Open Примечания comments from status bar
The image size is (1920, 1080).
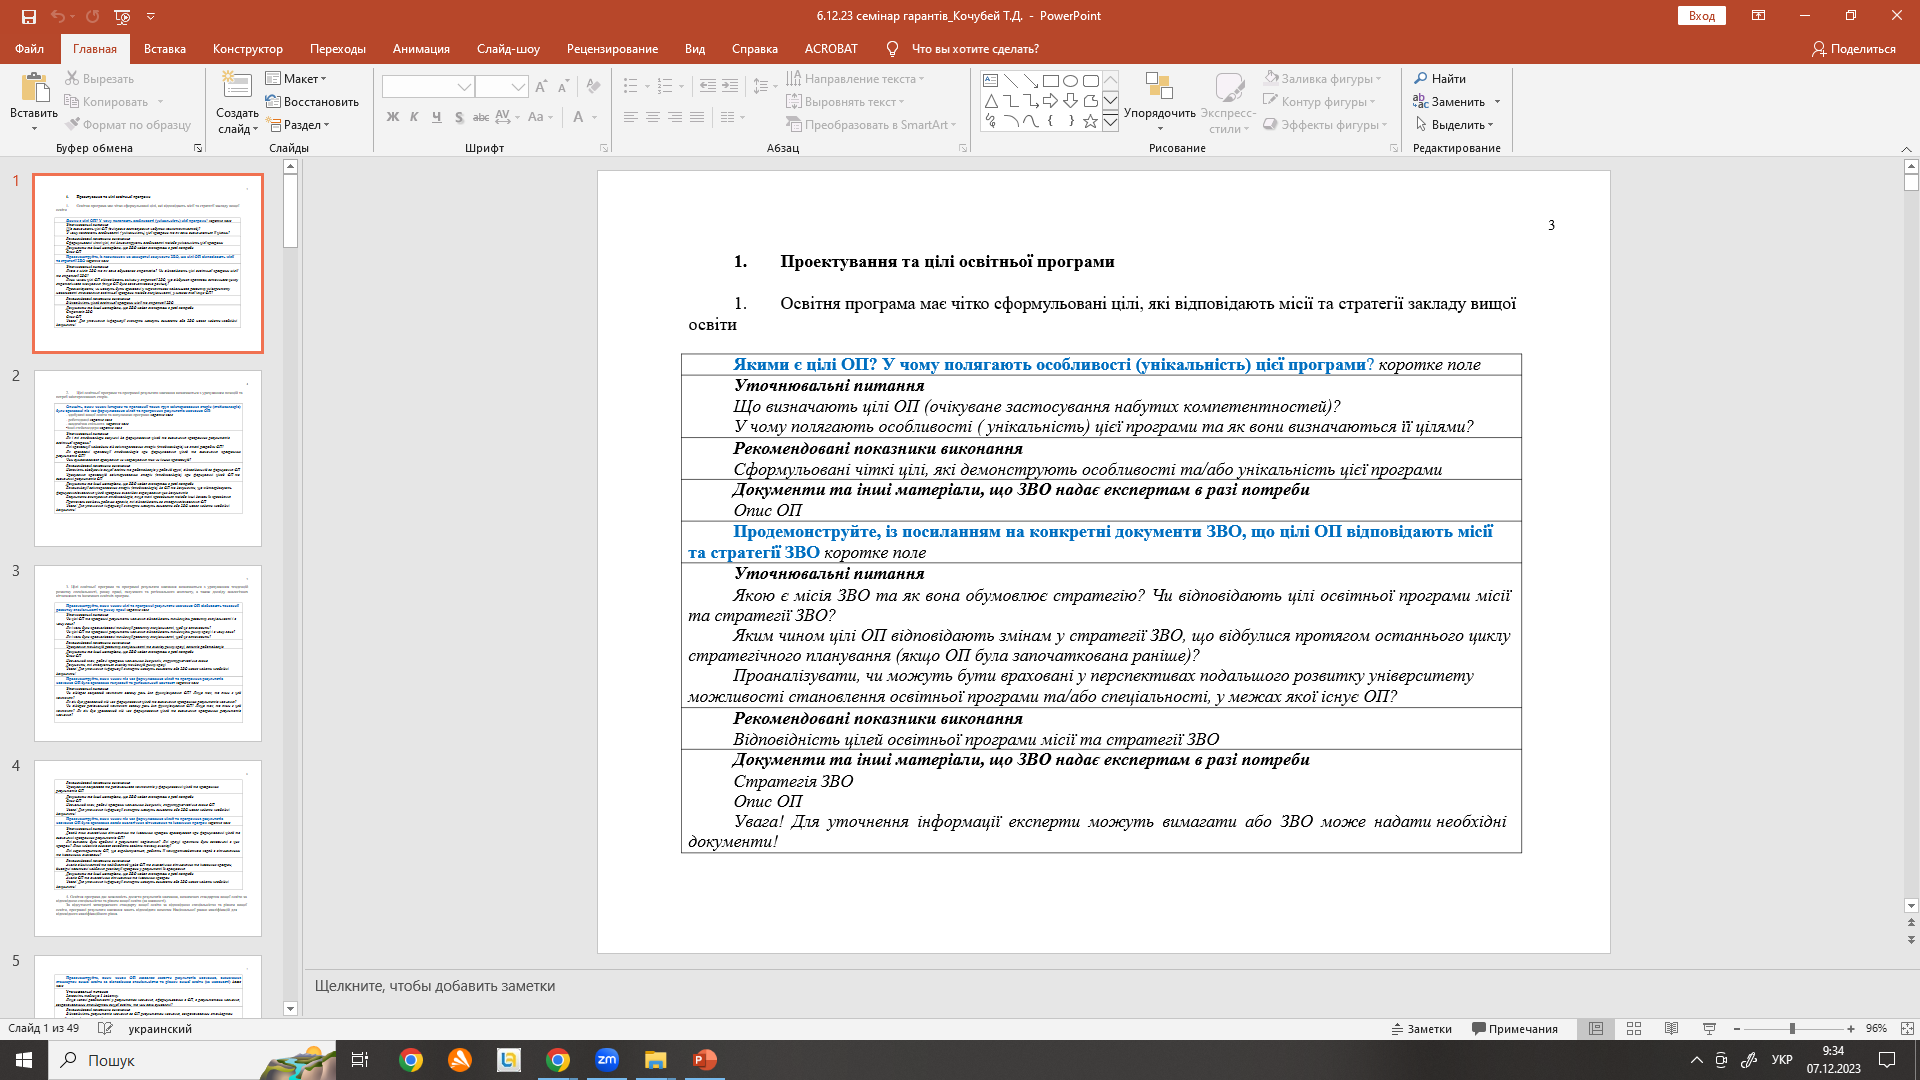pos(1515,1029)
